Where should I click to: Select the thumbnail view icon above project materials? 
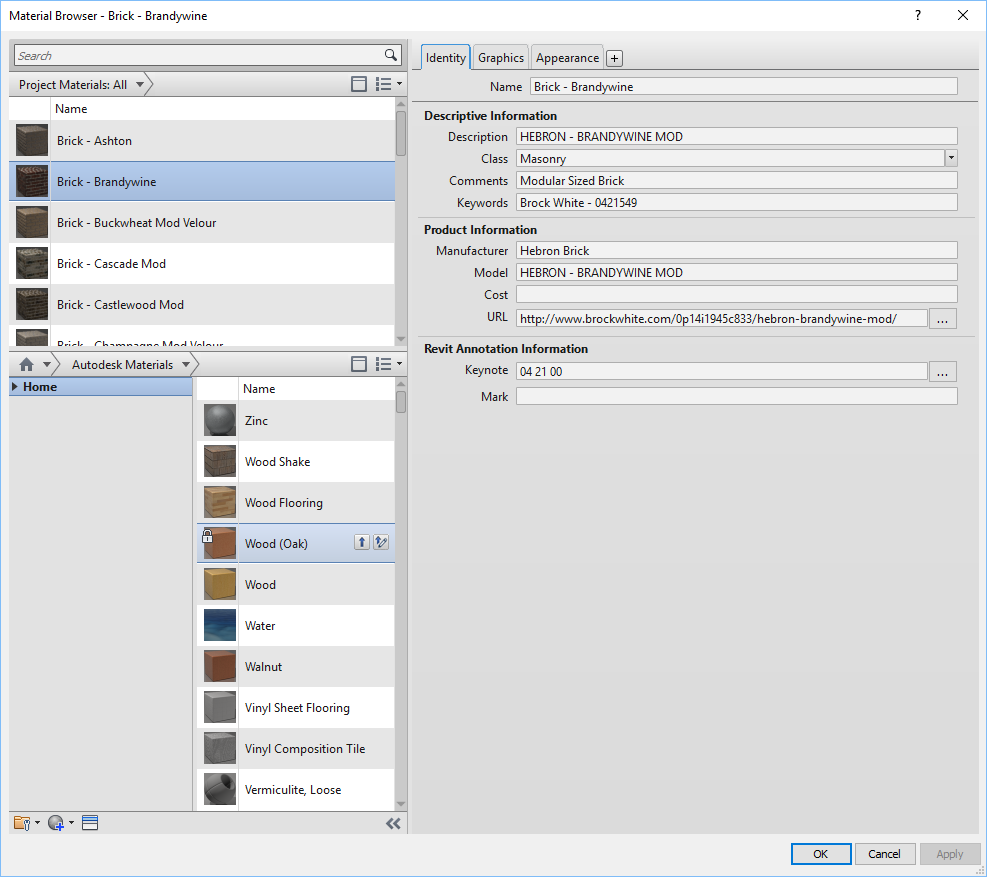[x=359, y=84]
